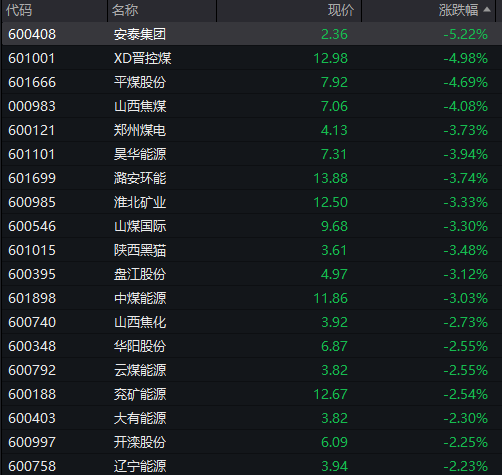Click the sort arrow next to 涨跌幅

tap(487, 10)
